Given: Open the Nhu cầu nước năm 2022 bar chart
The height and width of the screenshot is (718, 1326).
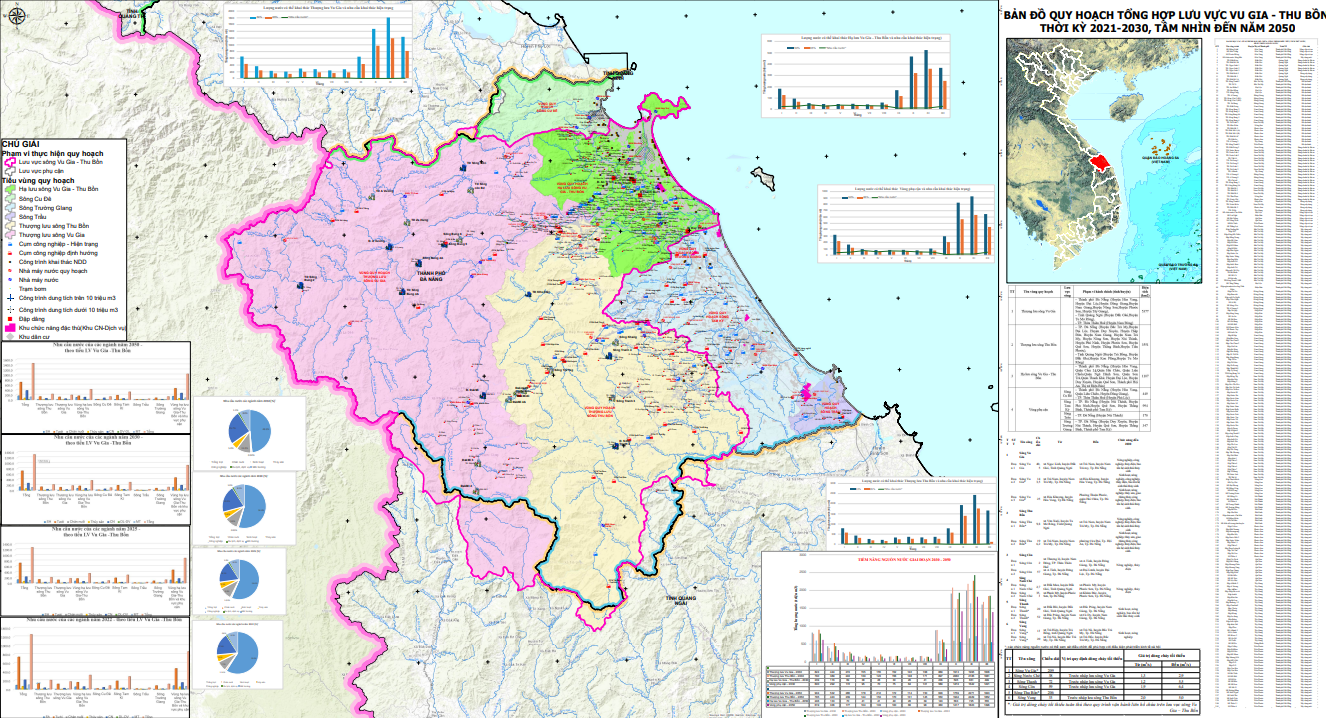Looking at the screenshot, I should click(x=96, y=667).
